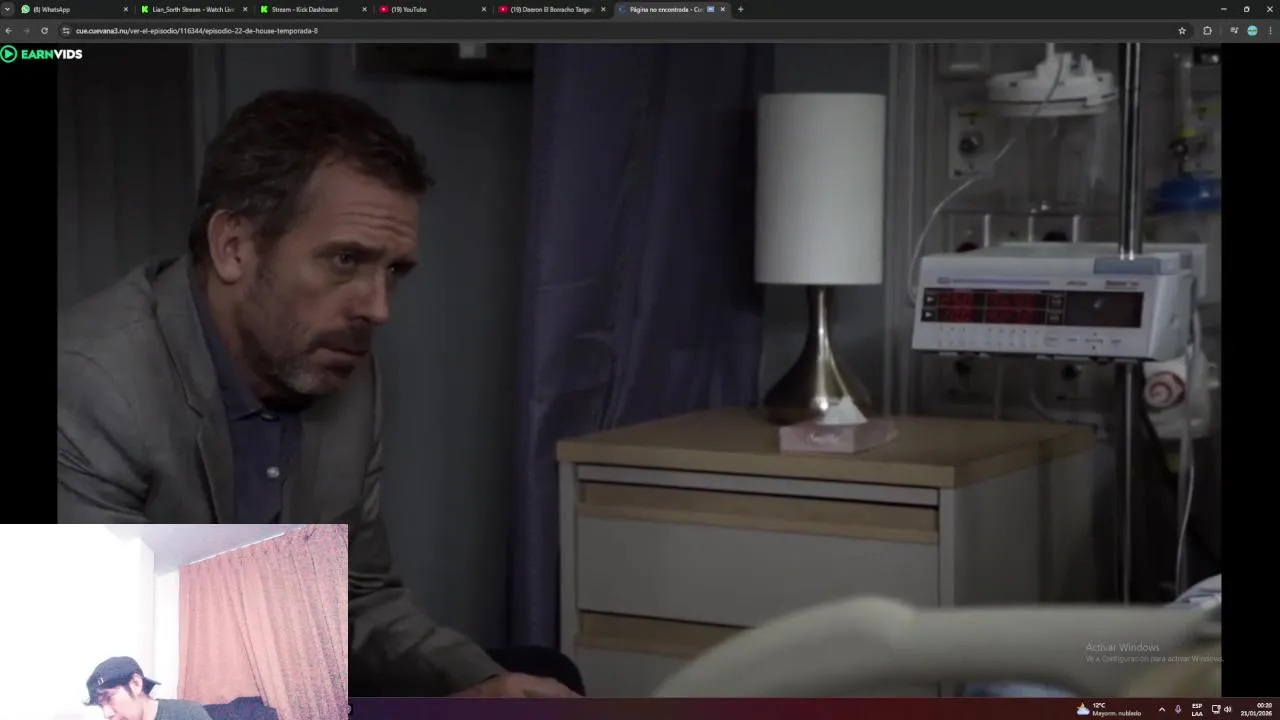
Task: Click the EarnVids logo
Action: (x=42, y=54)
